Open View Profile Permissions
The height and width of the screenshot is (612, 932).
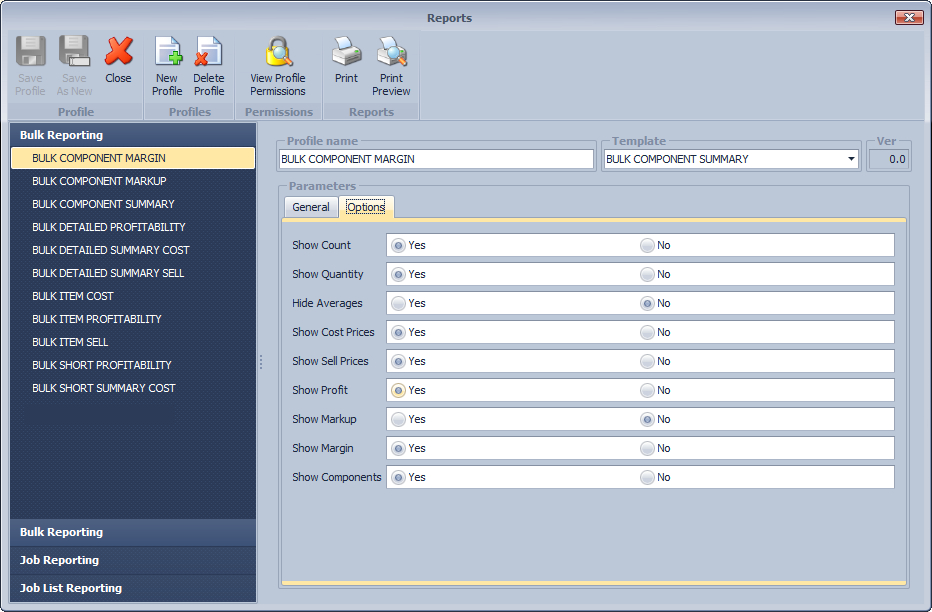tap(278, 52)
